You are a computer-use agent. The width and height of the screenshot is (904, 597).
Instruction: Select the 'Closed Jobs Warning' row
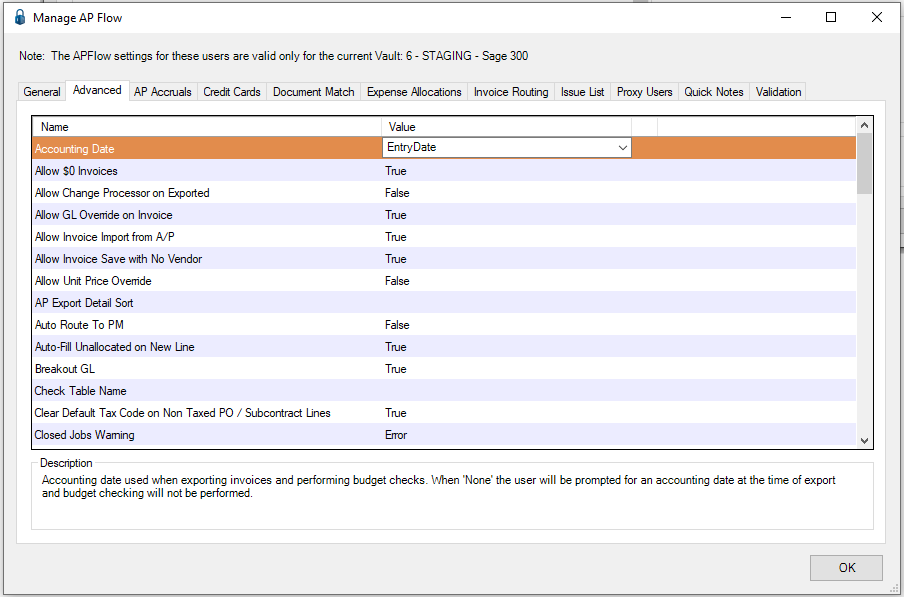[x=445, y=434]
